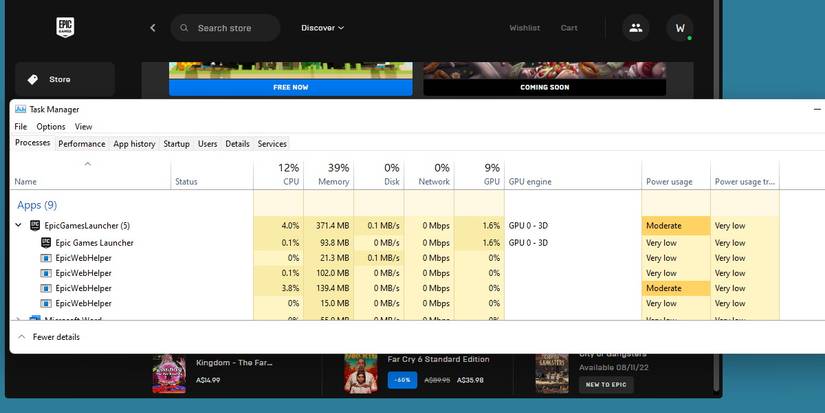
Task: Sort by the GPU column header
Action: tap(479, 175)
